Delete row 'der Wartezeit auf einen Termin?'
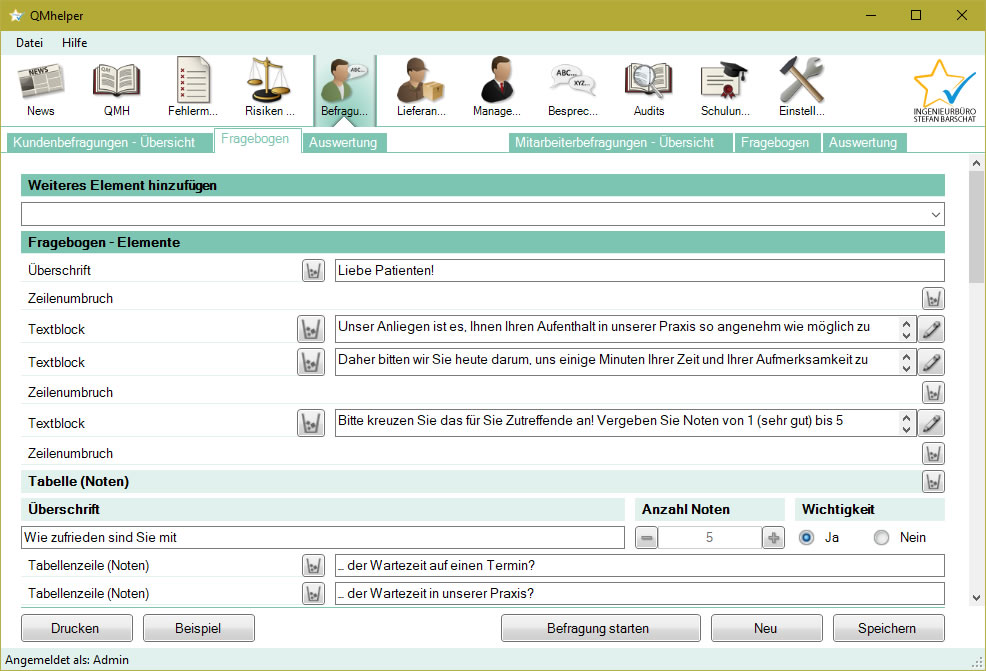 tap(313, 565)
